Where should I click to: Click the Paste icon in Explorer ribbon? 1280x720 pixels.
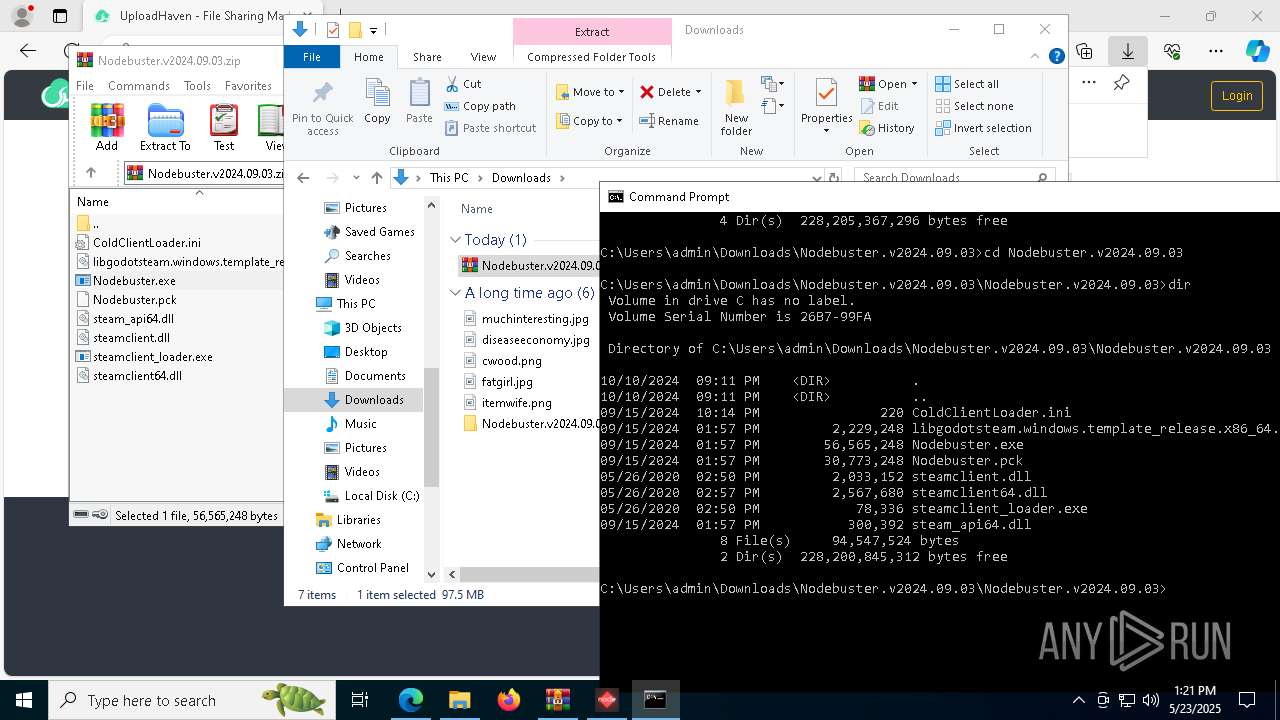419,102
